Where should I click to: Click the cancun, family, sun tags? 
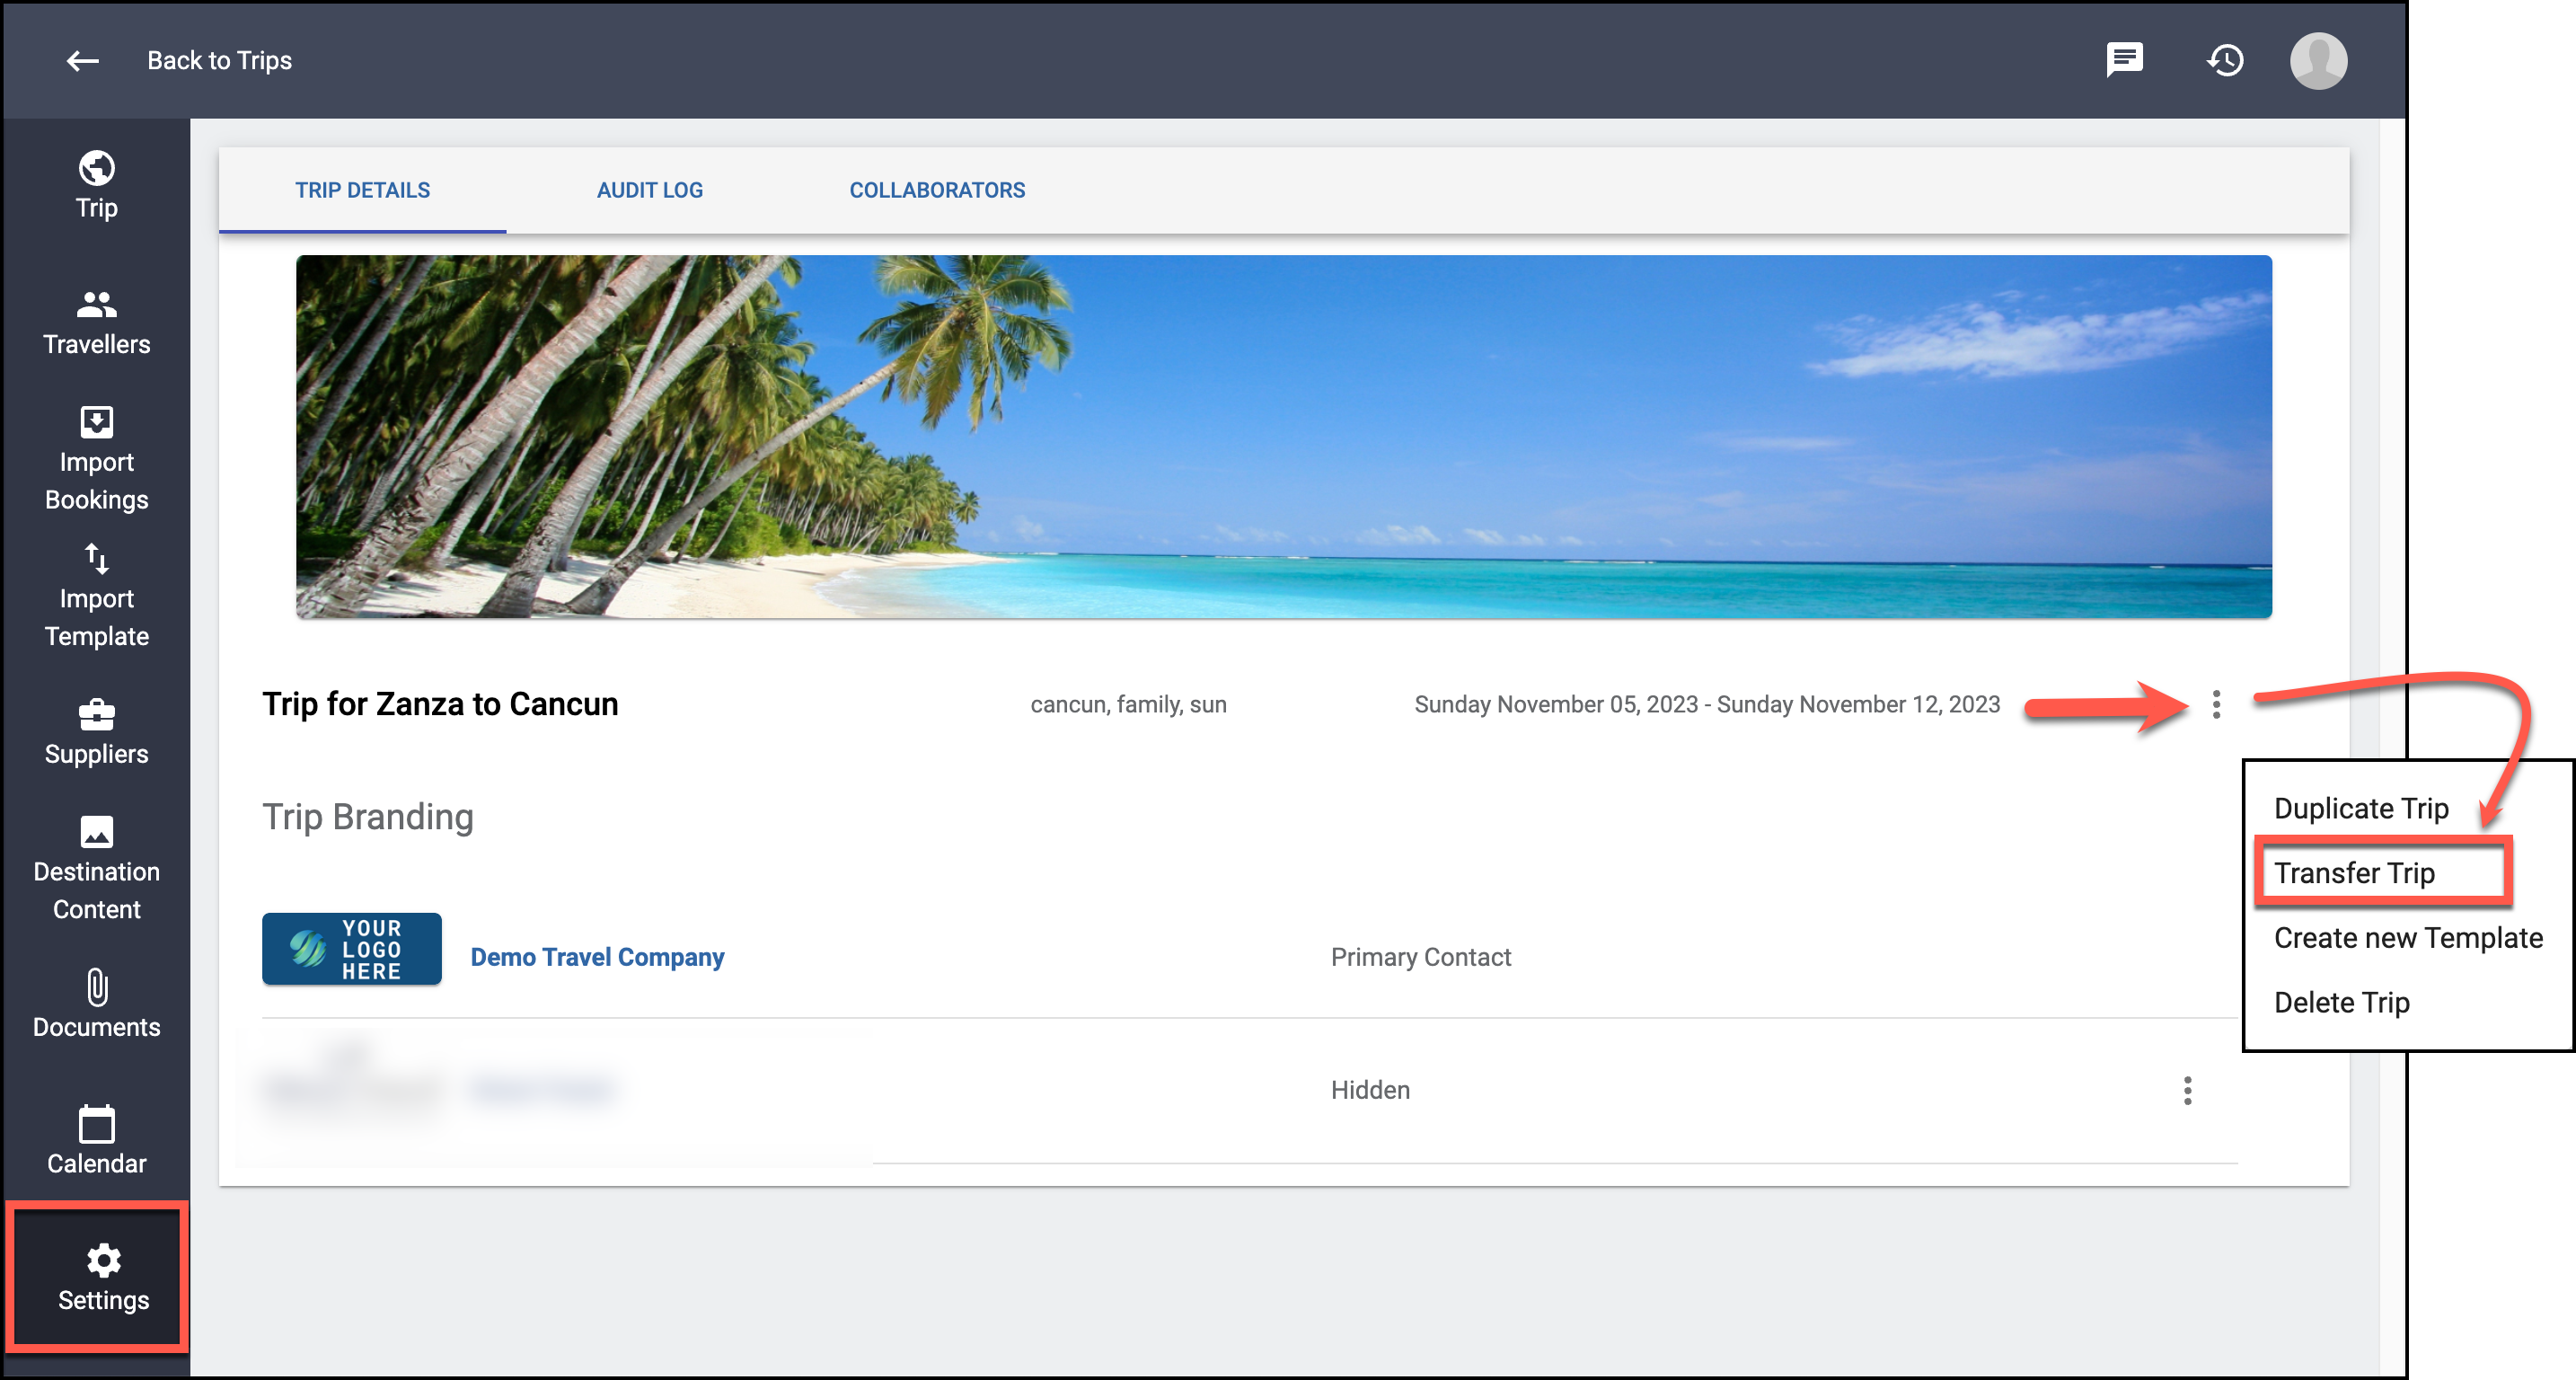[1128, 704]
